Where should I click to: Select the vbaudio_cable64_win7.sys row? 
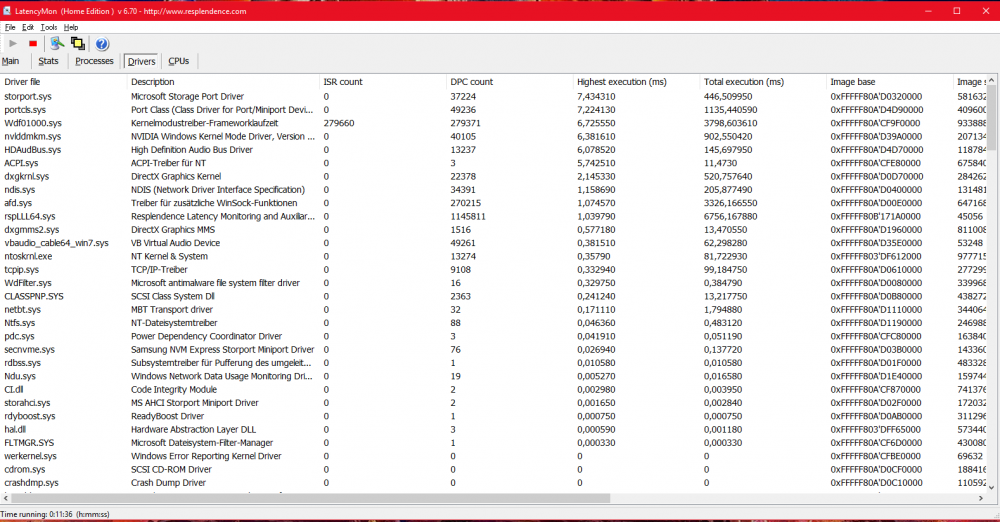click(494, 243)
